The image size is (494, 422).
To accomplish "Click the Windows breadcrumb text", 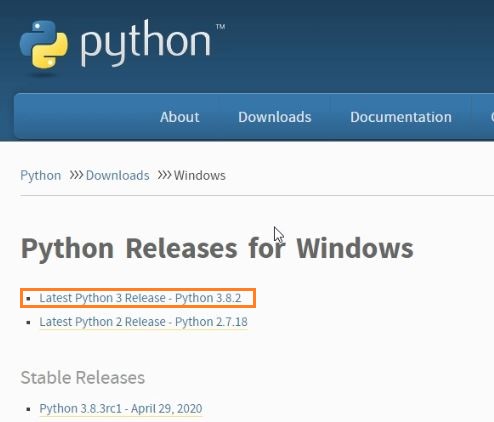I will coord(200,175).
